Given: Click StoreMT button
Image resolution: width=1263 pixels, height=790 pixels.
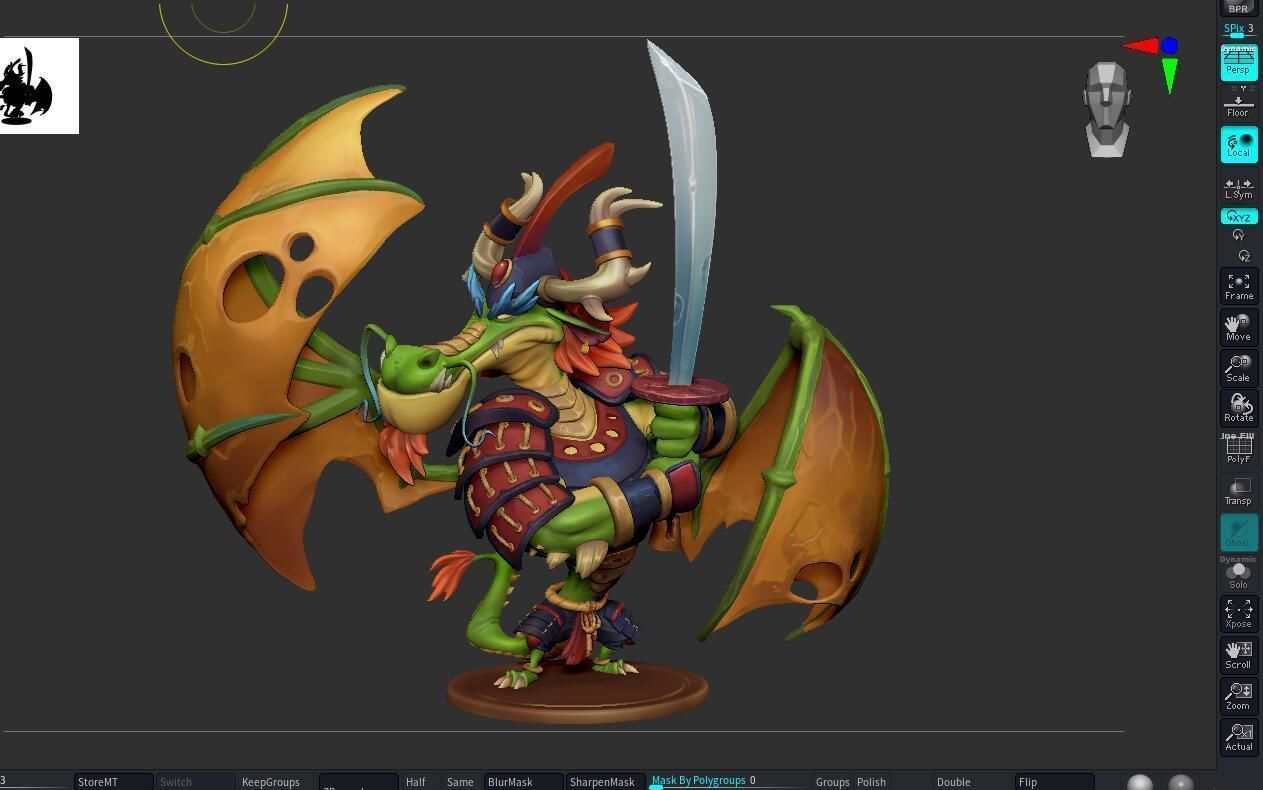Looking at the screenshot, I should click(113, 782).
